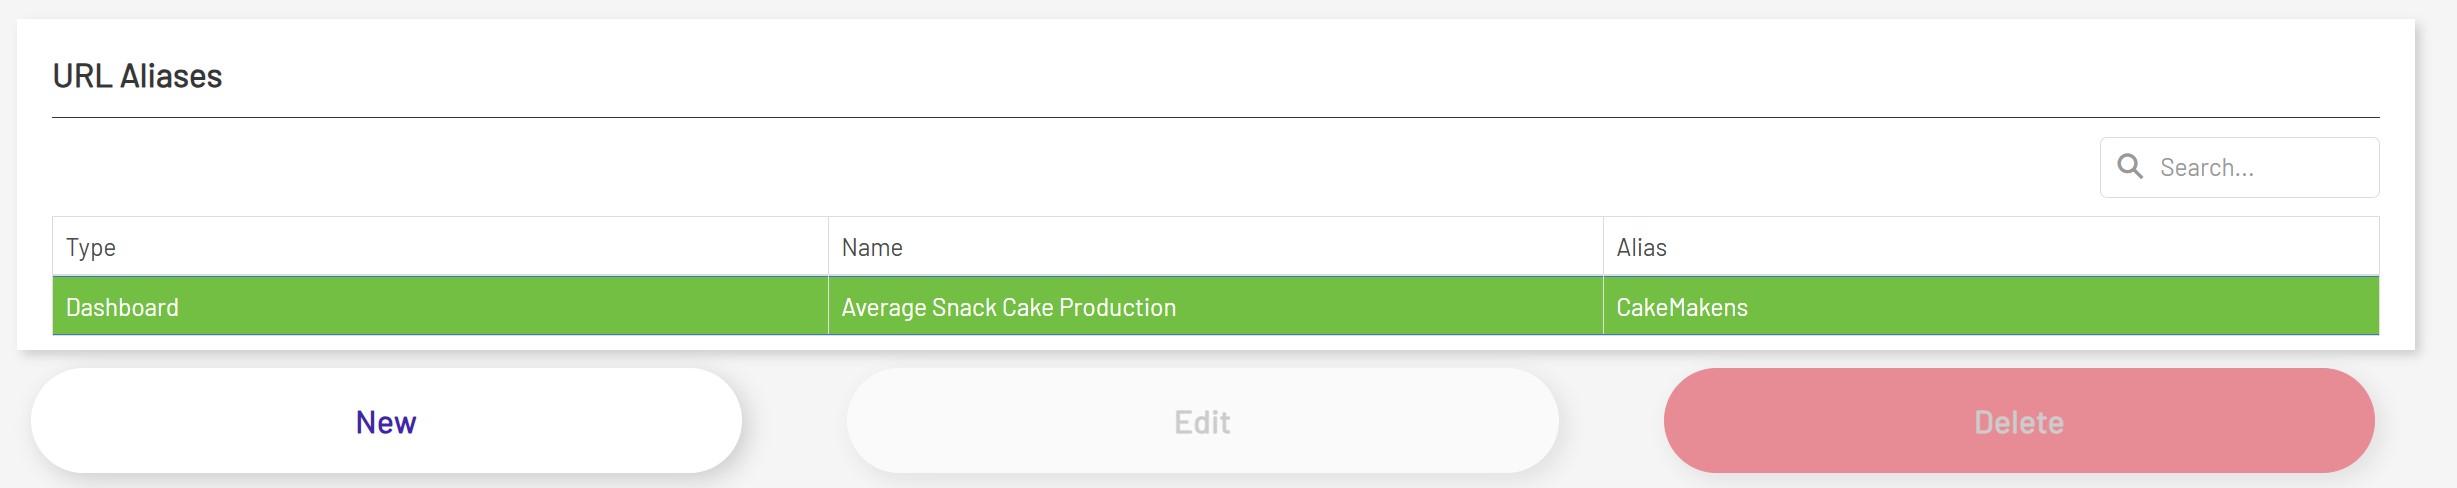Click the 'Type' header label text
The image size is (2457, 488).
coord(91,247)
